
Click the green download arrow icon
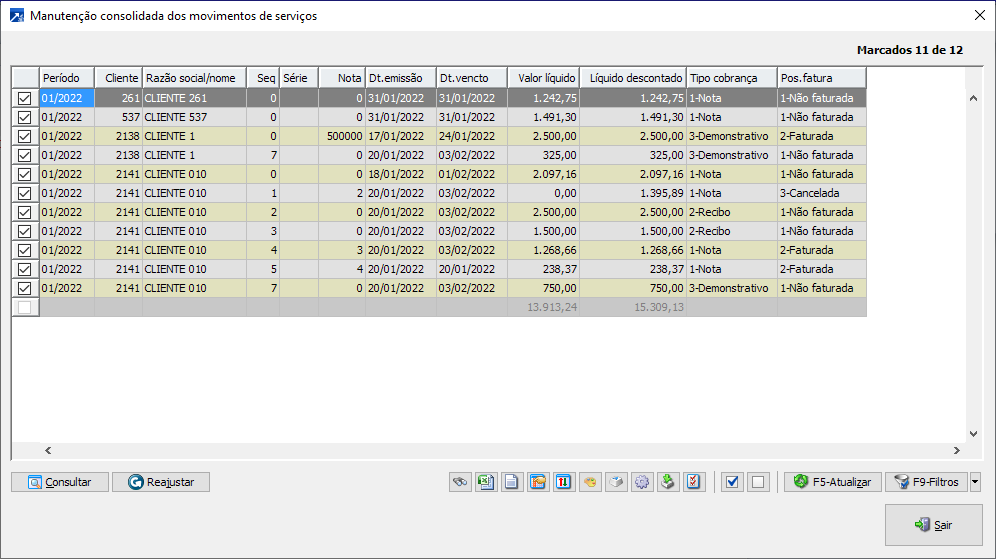coord(668,482)
